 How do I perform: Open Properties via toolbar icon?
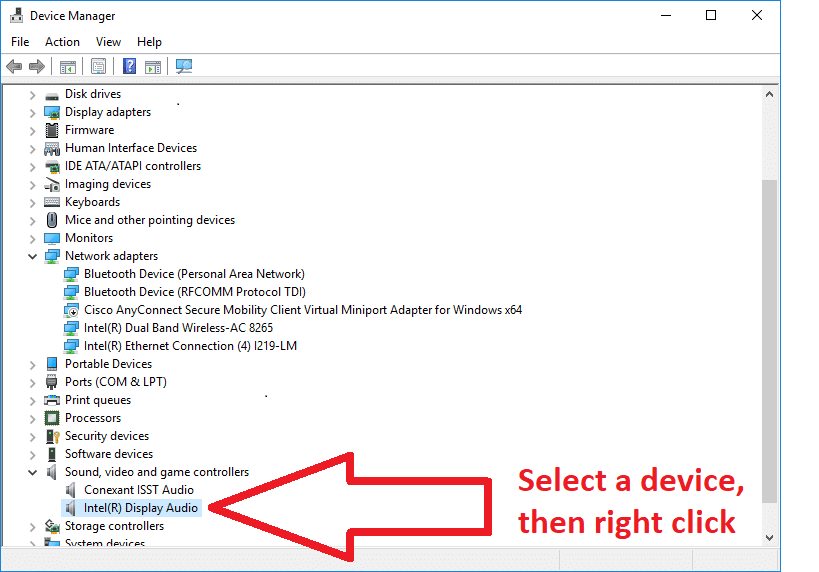[x=98, y=67]
